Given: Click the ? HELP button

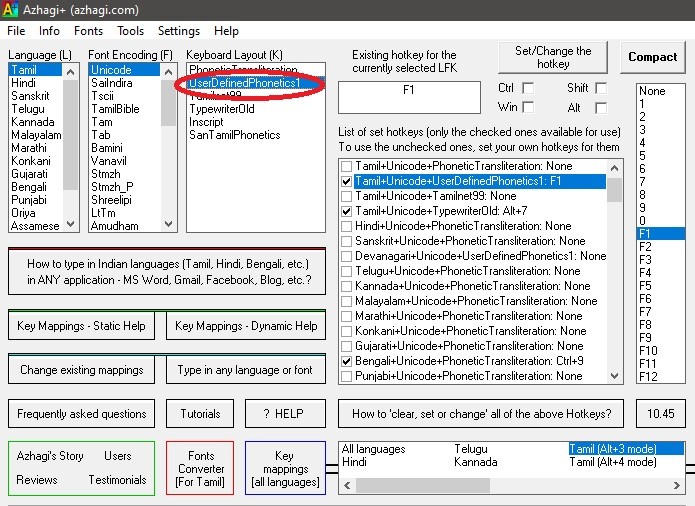Looking at the screenshot, I should coord(285,414).
